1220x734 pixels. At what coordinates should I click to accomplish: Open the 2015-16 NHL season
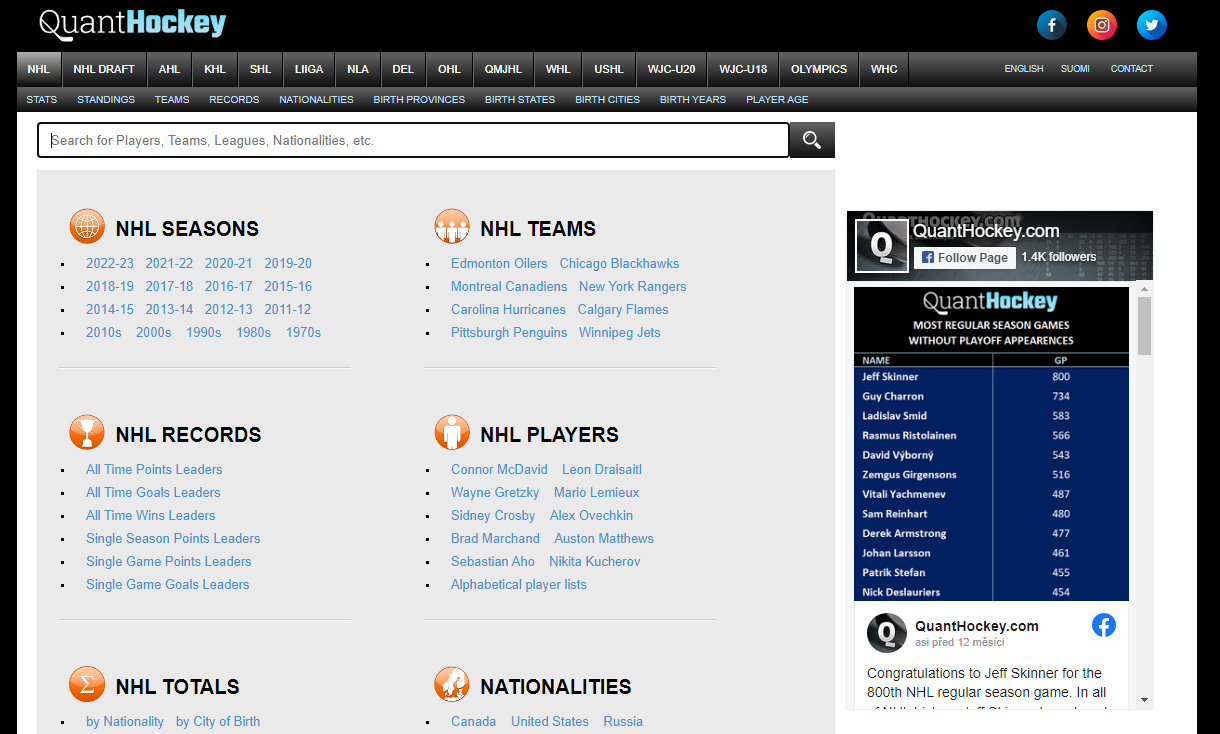288,287
